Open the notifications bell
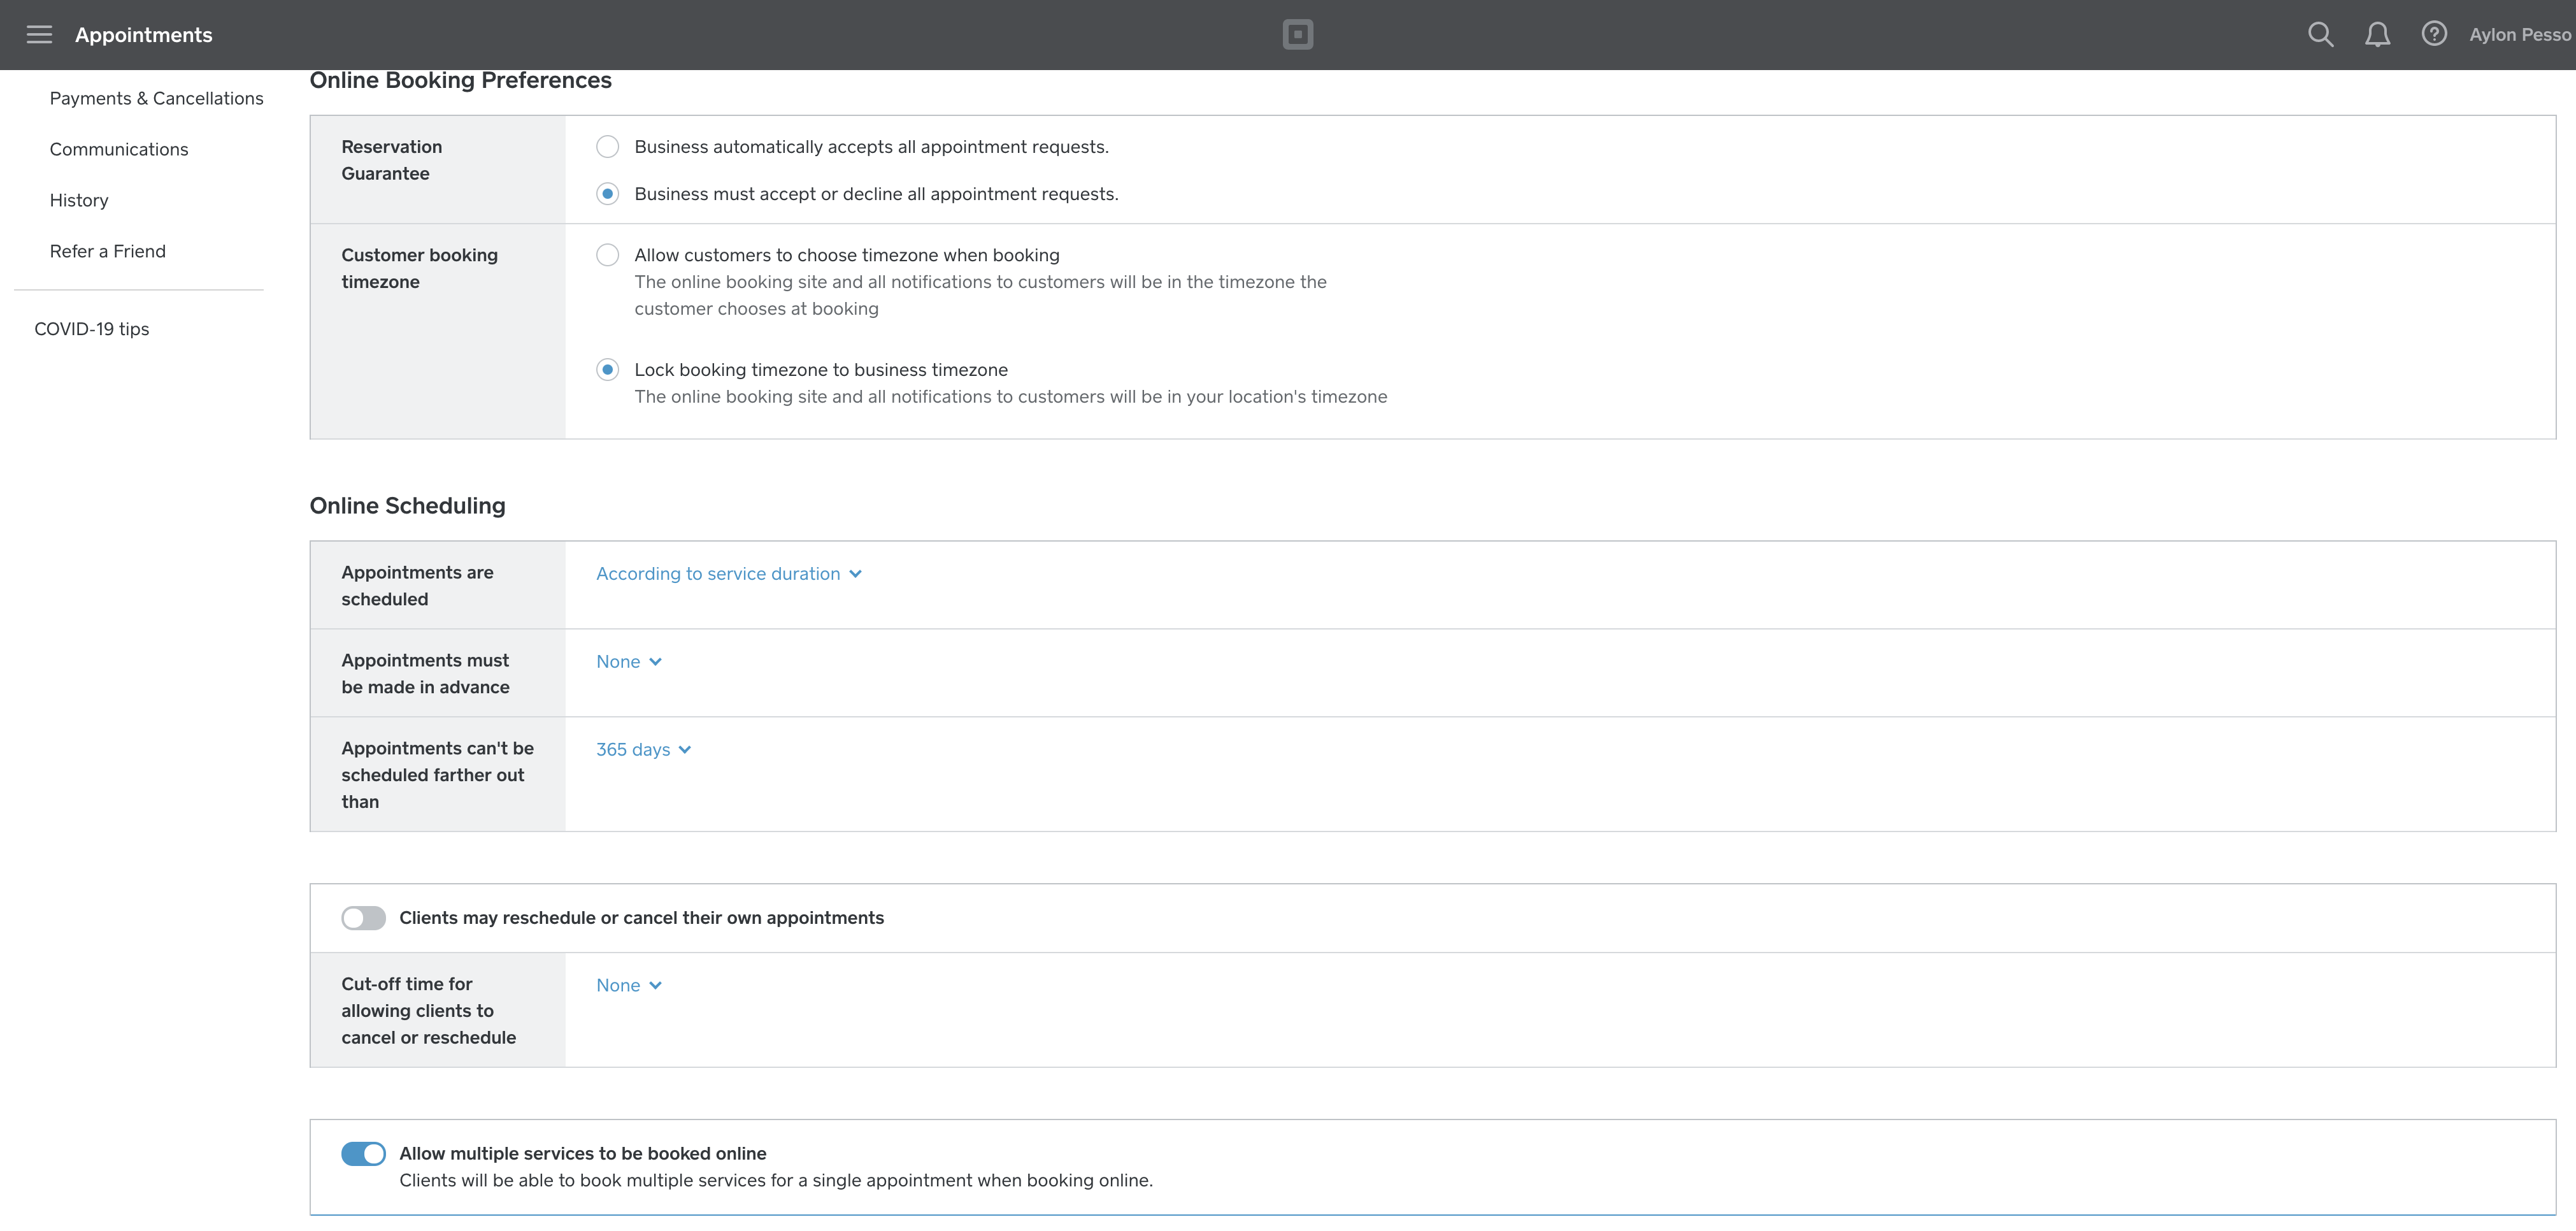 click(x=2377, y=35)
